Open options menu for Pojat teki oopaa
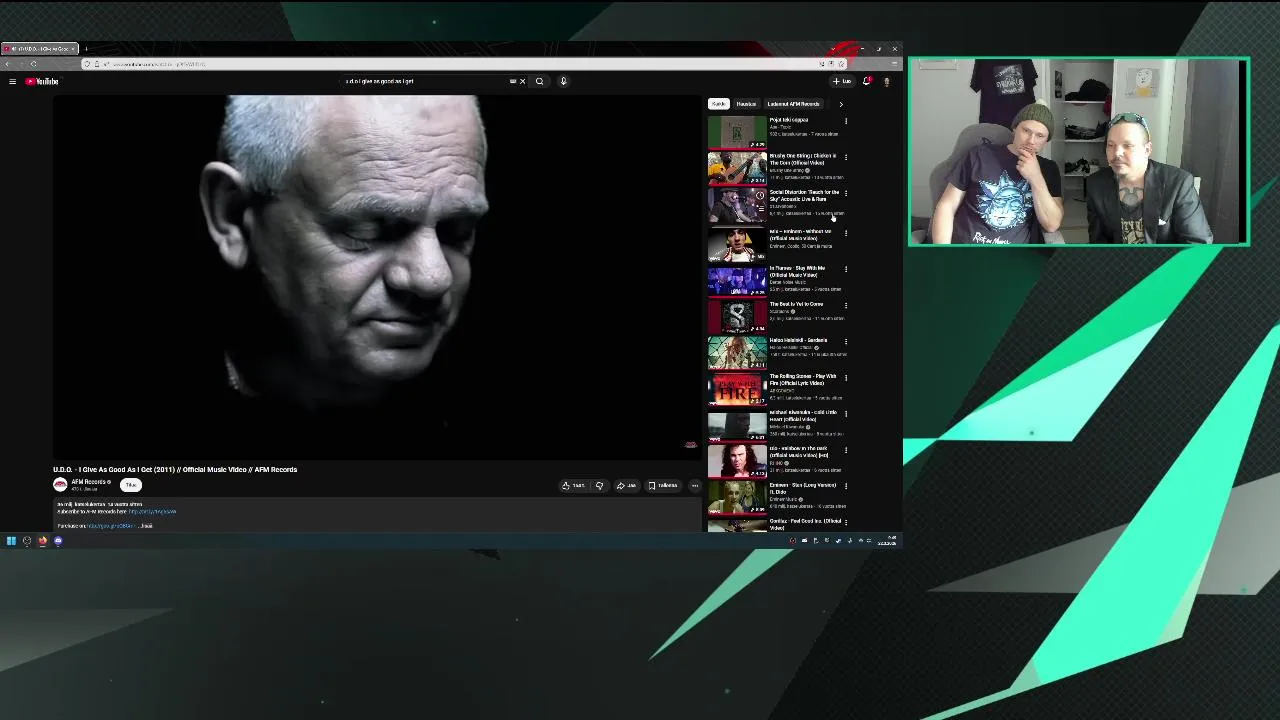The width and height of the screenshot is (1280, 720). [x=846, y=121]
